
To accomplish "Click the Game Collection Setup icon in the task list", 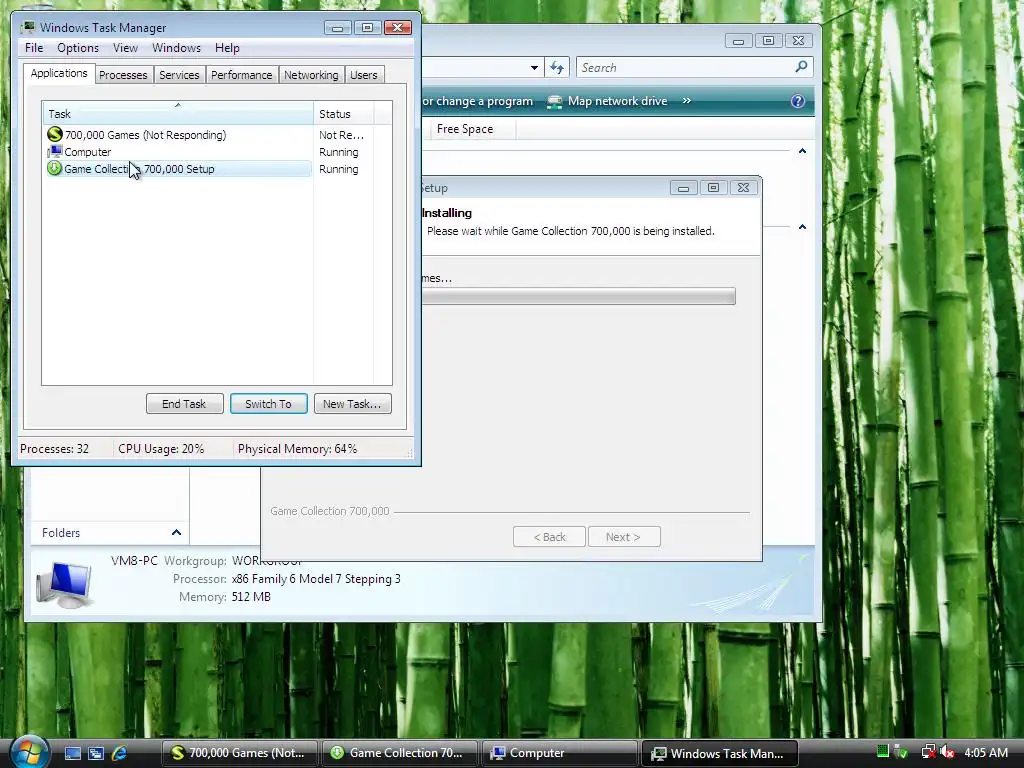I will 55,168.
